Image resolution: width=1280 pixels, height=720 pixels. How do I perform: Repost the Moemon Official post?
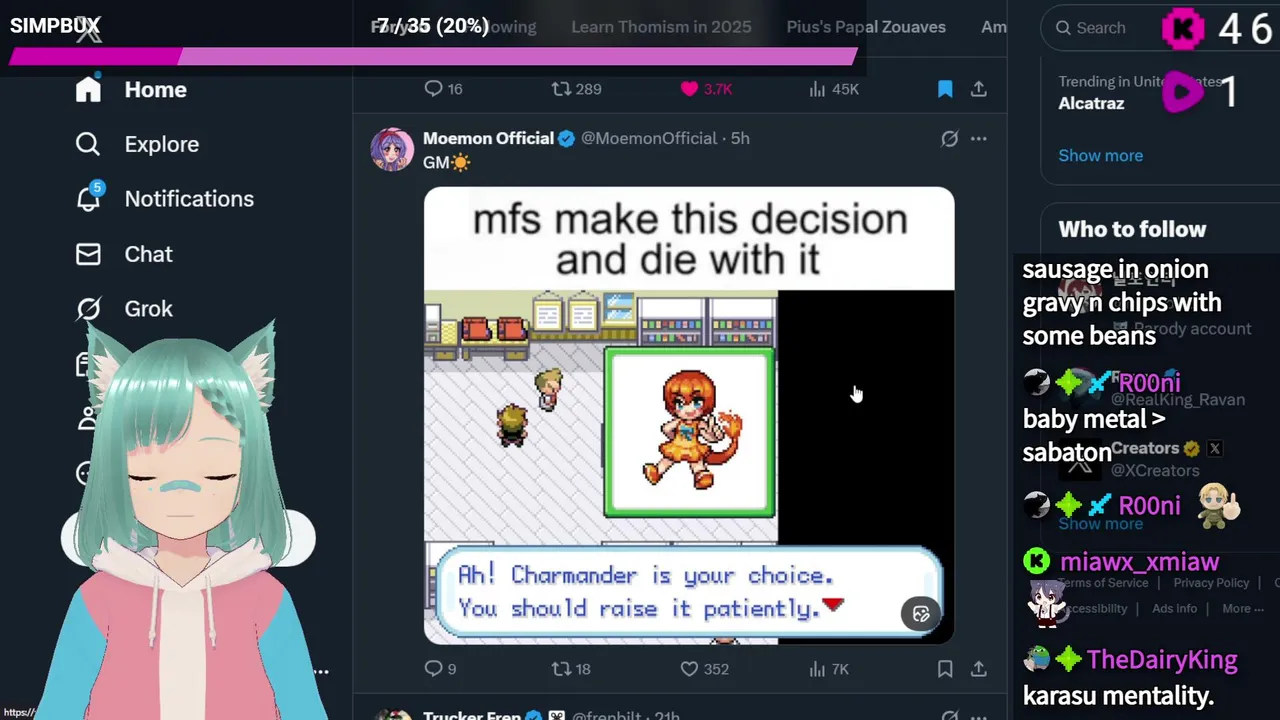coord(561,668)
